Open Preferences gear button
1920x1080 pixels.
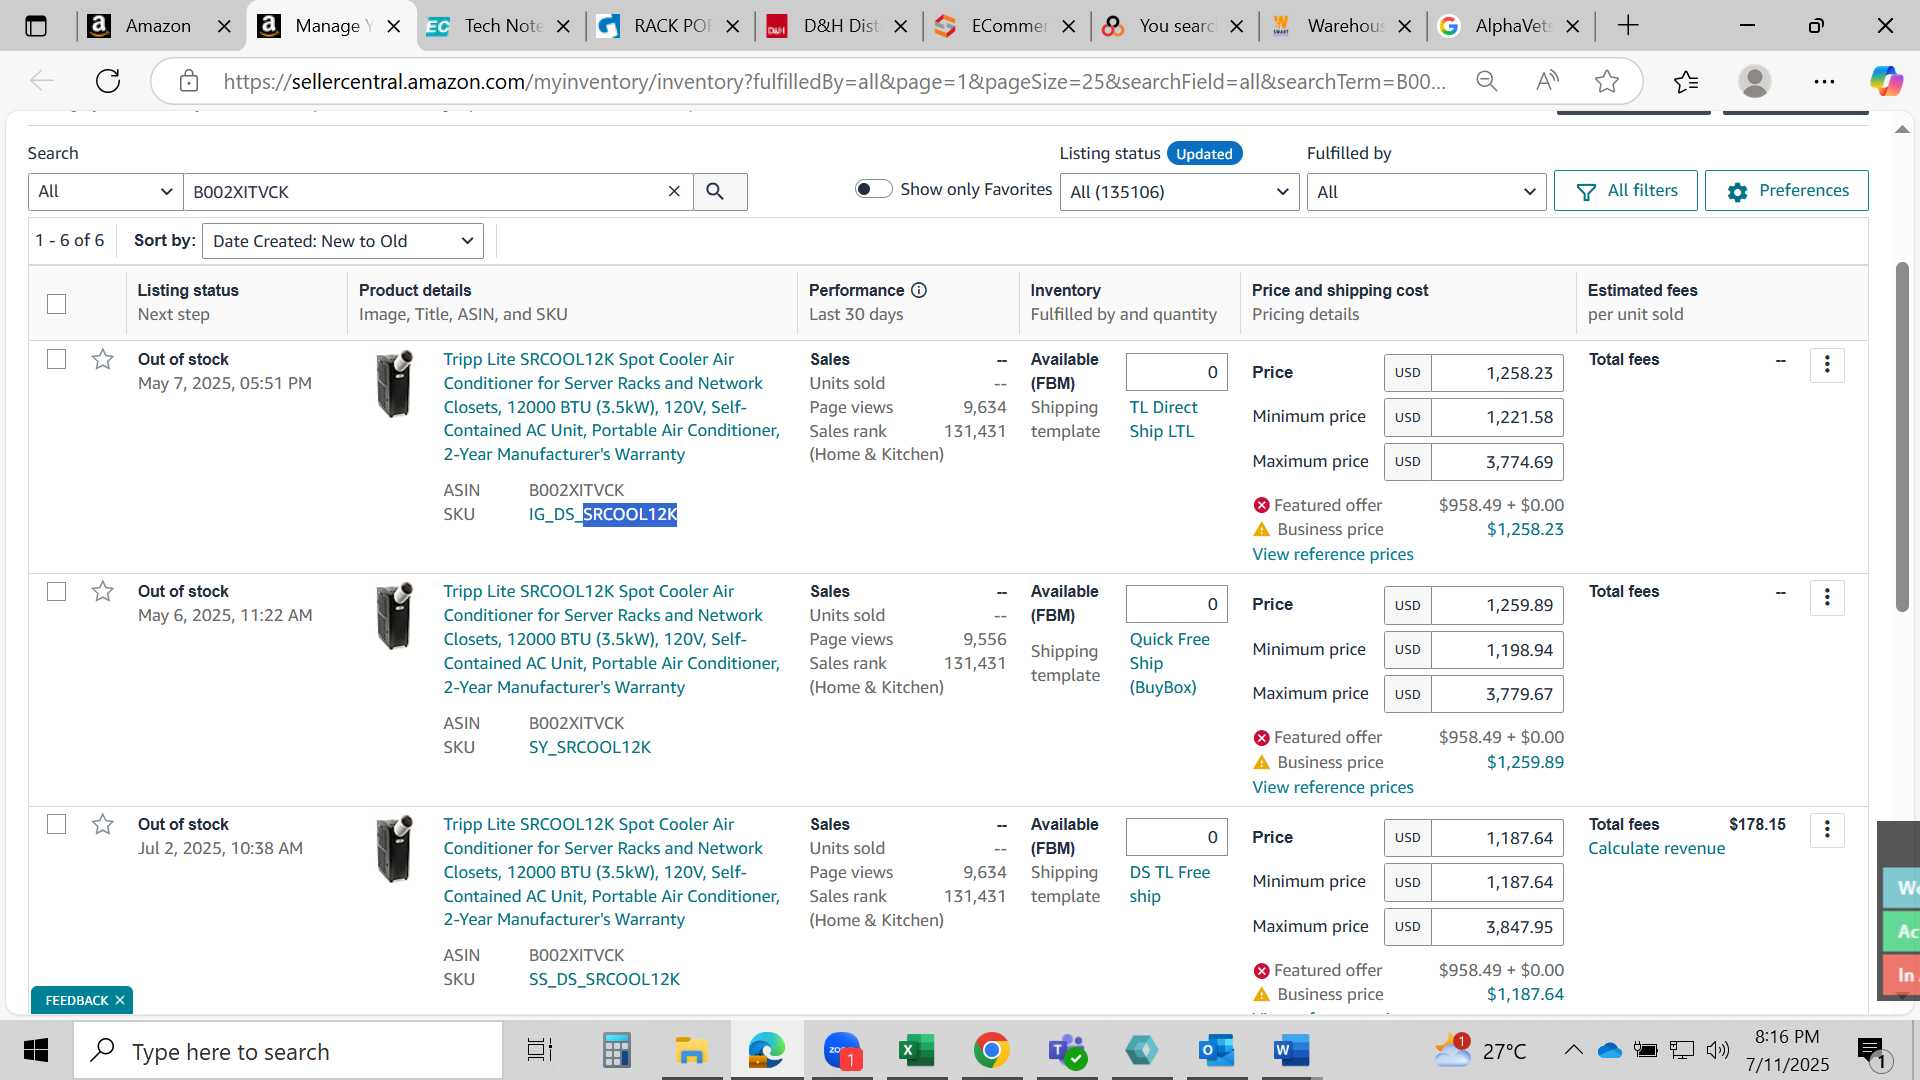click(x=1786, y=190)
